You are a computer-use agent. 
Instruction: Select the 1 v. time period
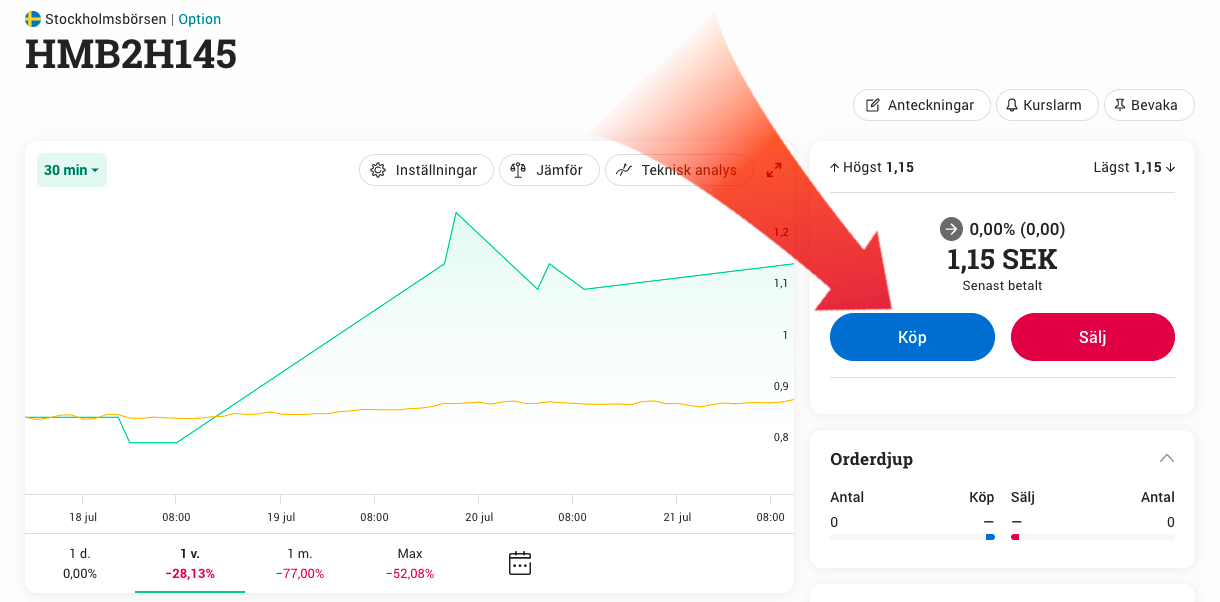pyautogui.click(x=190, y=563)
